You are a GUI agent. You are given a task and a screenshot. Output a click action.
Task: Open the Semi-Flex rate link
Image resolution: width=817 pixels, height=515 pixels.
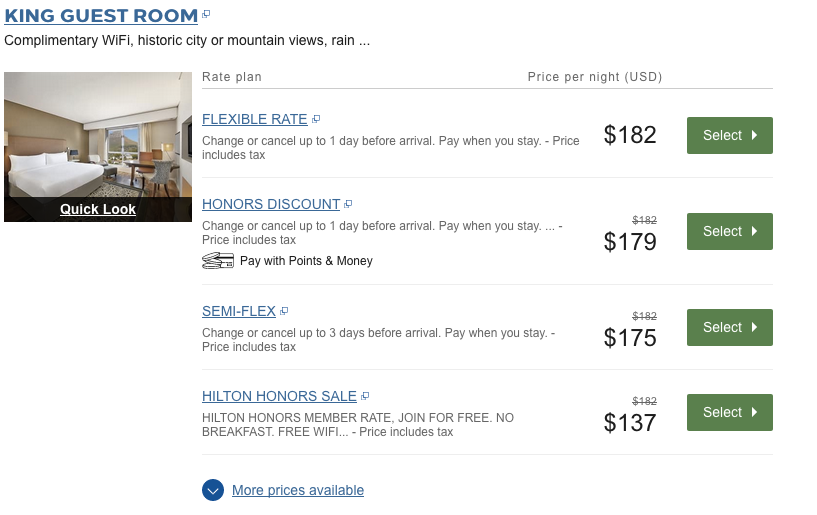[x=239, y=311]
